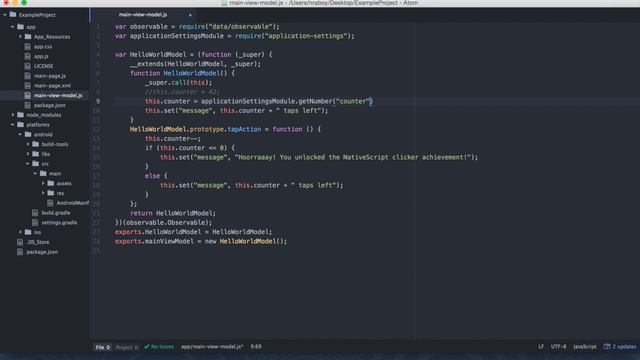Change line ending via LF selector
640x360 pixels.
pos(541,347)
